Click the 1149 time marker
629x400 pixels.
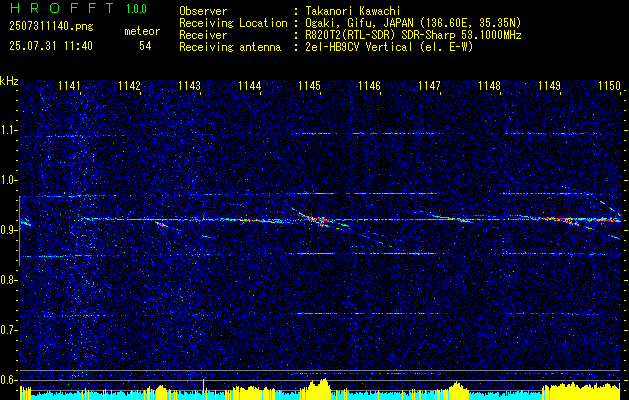click(x=550, y=86)
